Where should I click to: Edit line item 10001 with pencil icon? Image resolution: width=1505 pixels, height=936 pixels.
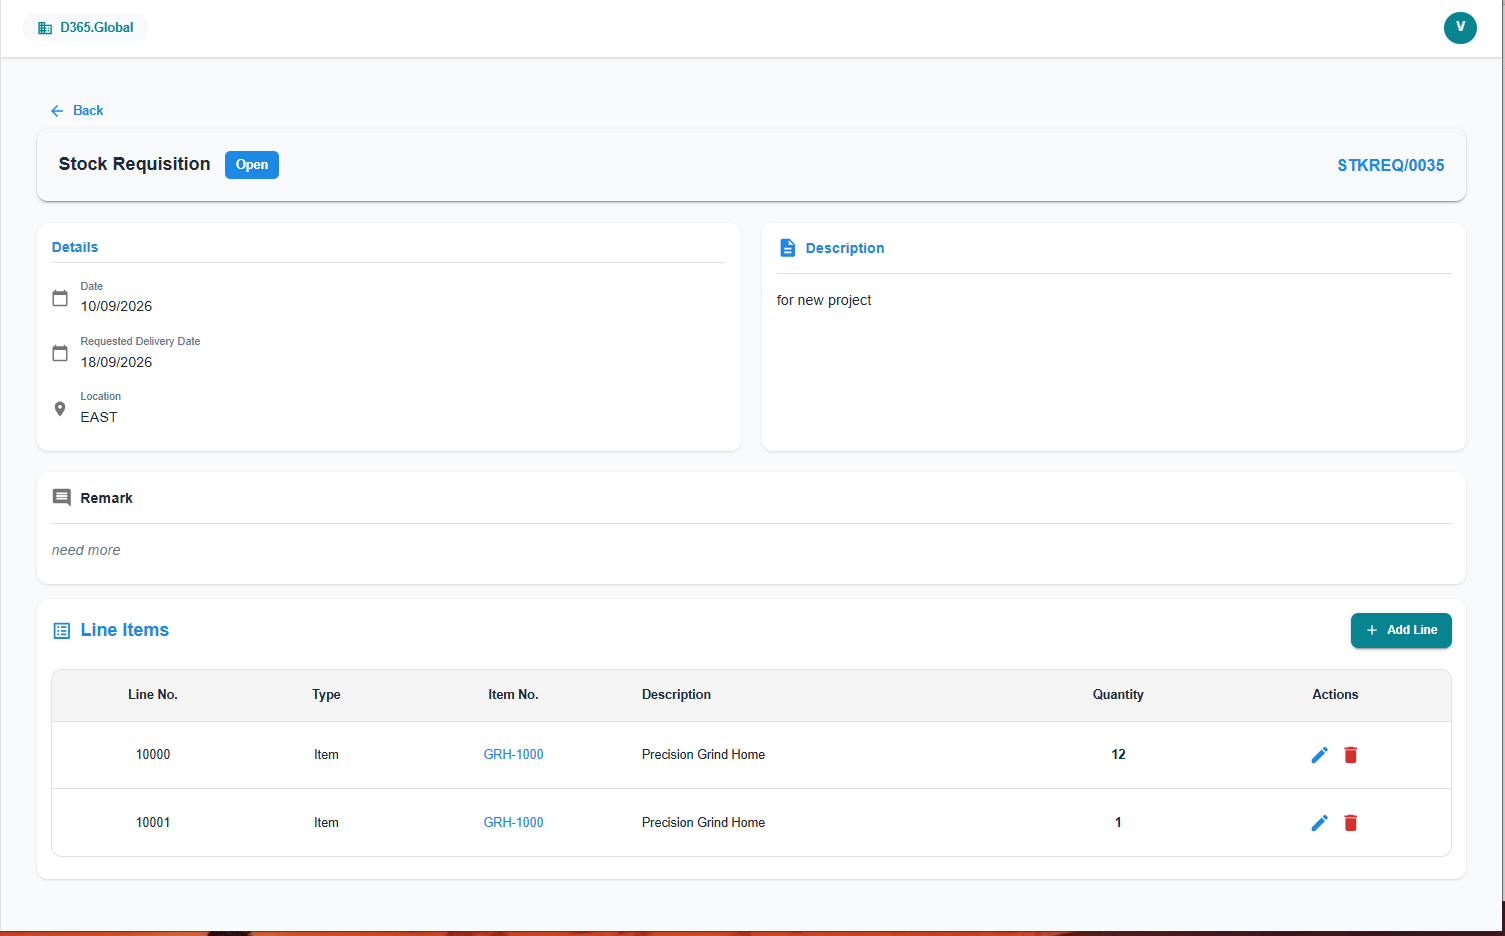pyautogui.click(x=1319, y=823)
